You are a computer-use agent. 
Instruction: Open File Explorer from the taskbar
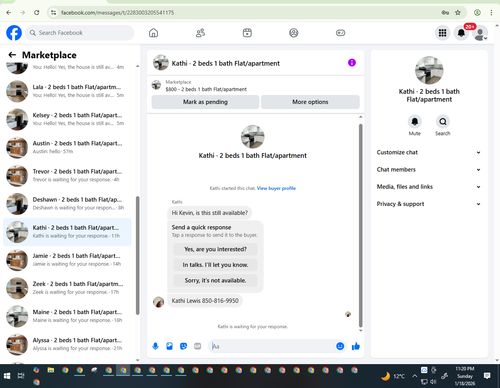[x=51, y=370]
